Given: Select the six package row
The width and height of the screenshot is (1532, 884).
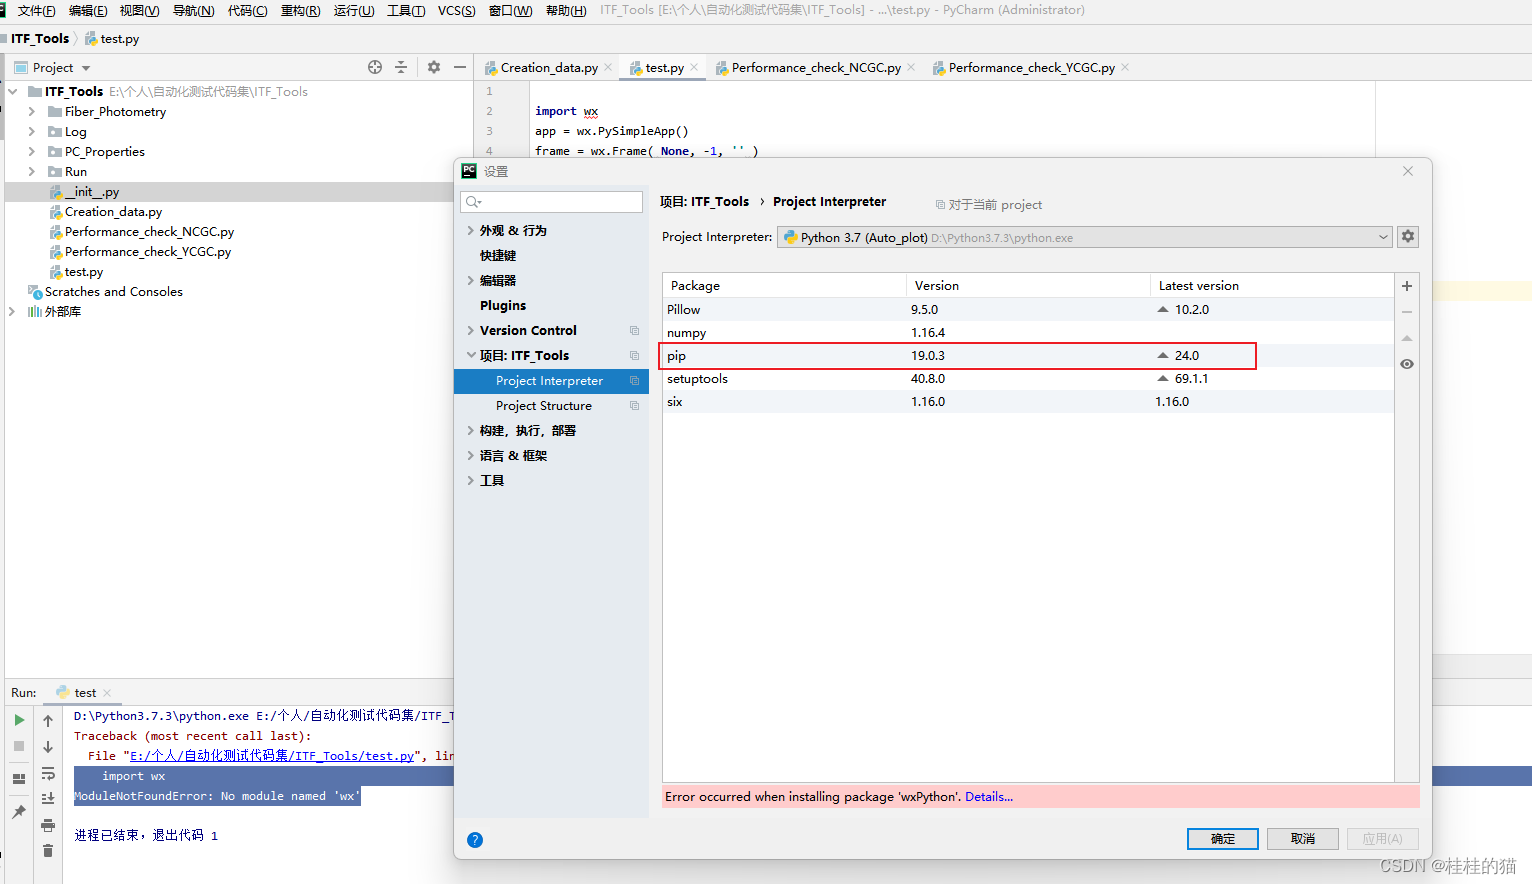Looking at the screenshot, I should 1028,402.
